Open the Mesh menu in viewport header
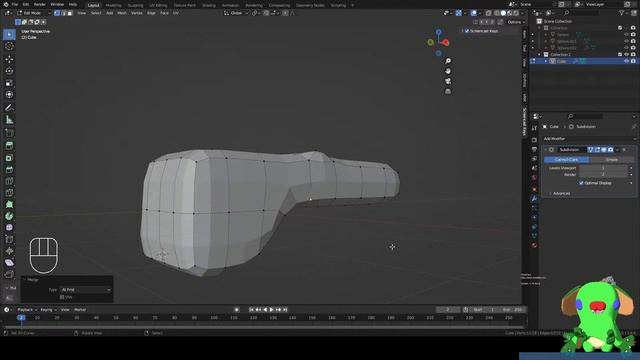Screen dimensions: 640x360 tap(122, 13)
